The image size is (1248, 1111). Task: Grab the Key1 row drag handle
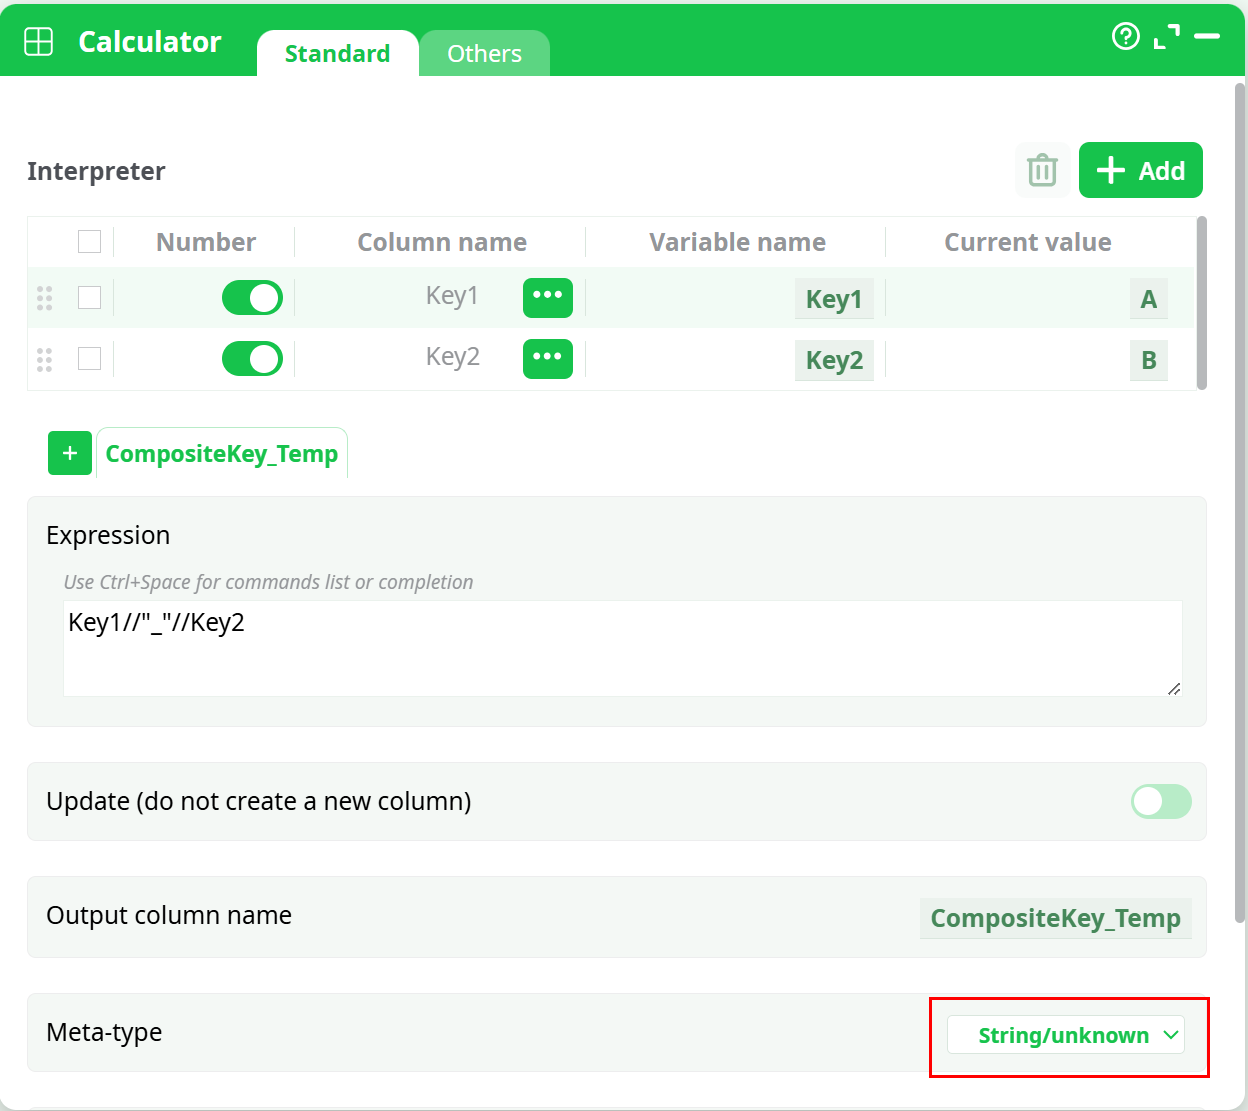[44, 298]
